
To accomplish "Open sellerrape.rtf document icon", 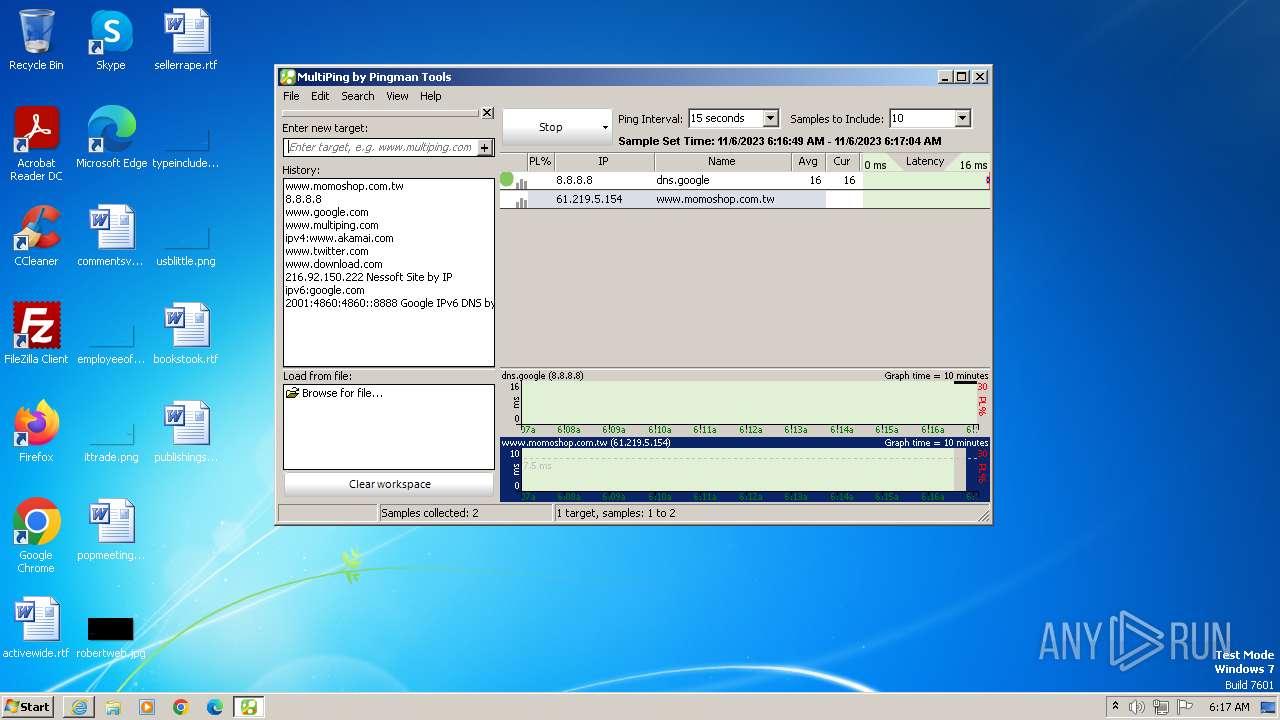I will pyautogui.click(x=186, y=41).
